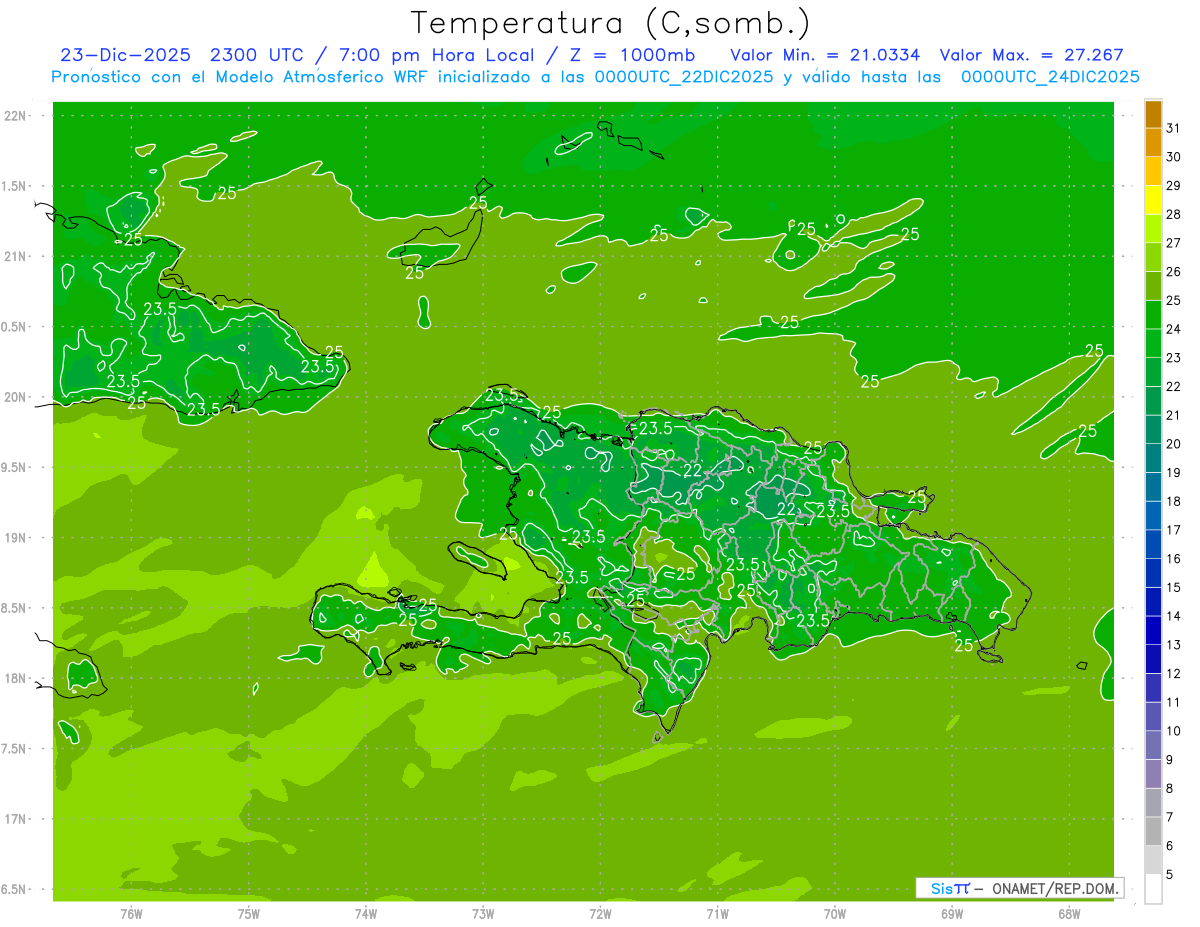Click the date text '23-Dic-2025'
The image size is (1200, 927).
click(125, 55)
